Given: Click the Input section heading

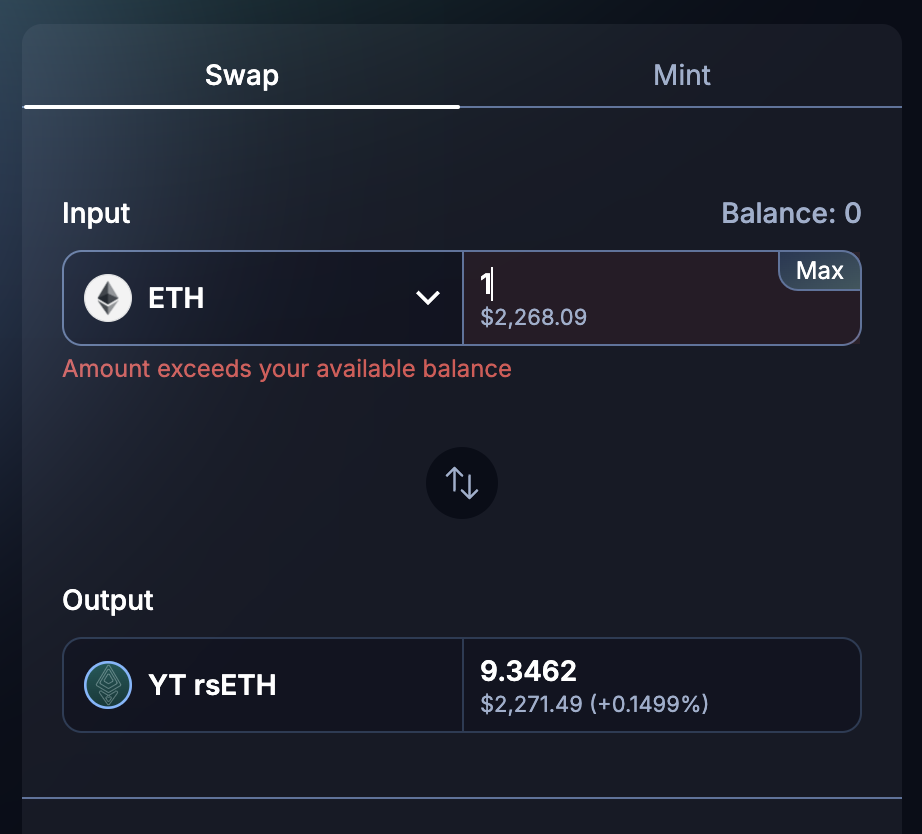Looking at the screenshot, I should click(x=96, y=213).
